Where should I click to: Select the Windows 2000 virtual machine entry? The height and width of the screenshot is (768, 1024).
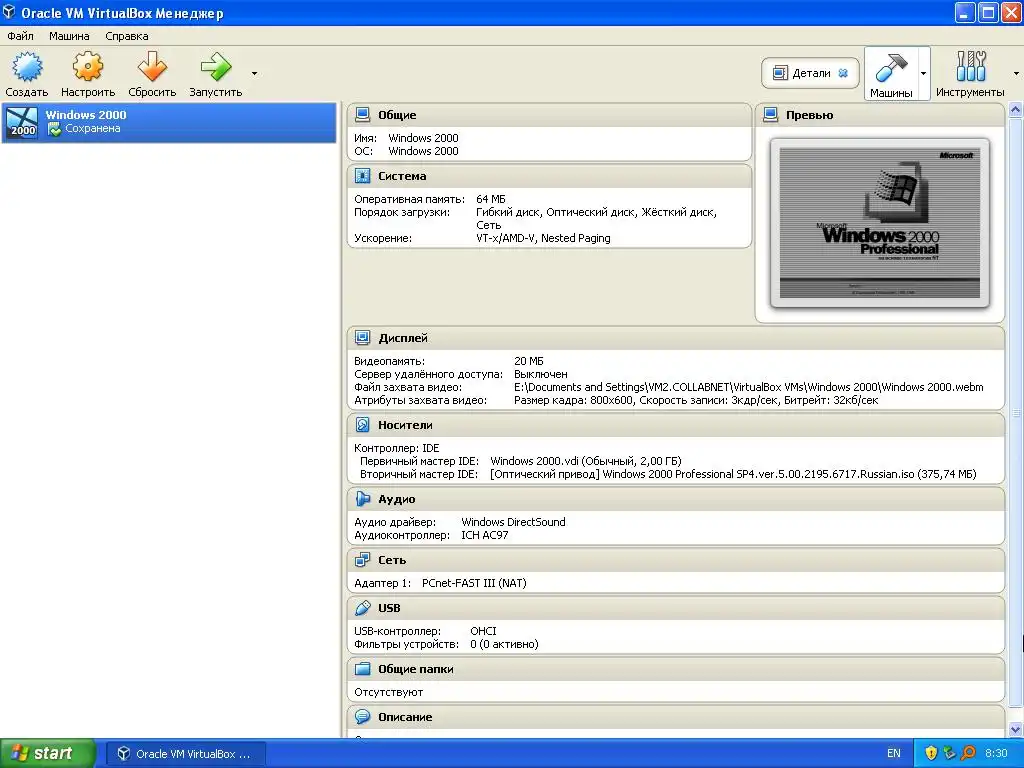pos(168,122)
